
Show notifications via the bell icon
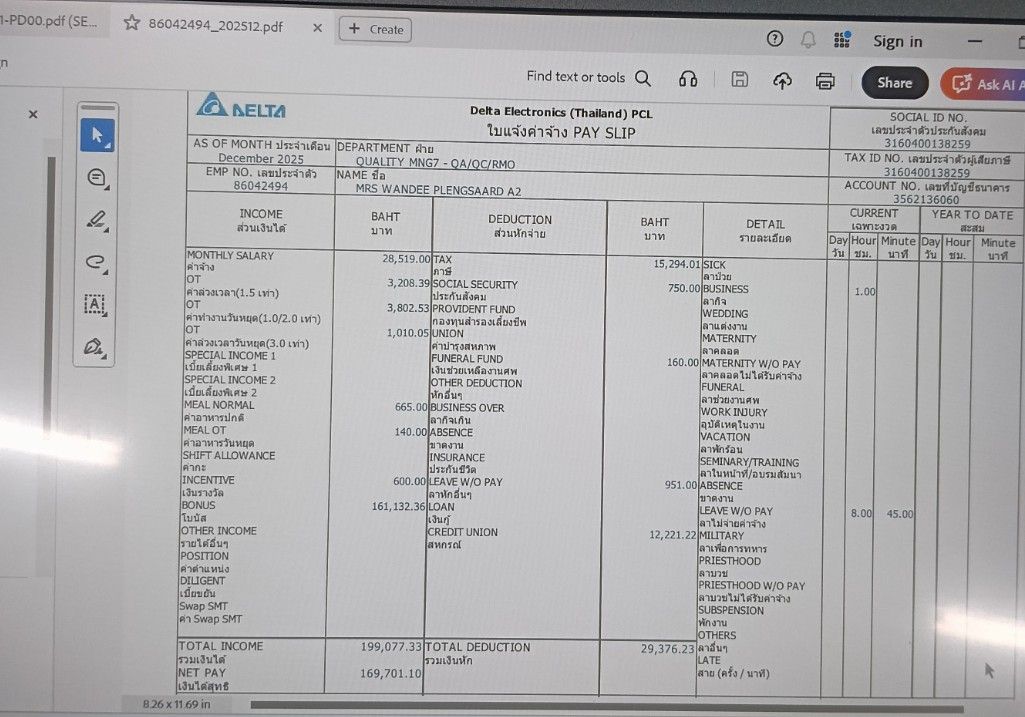(808, 40)
